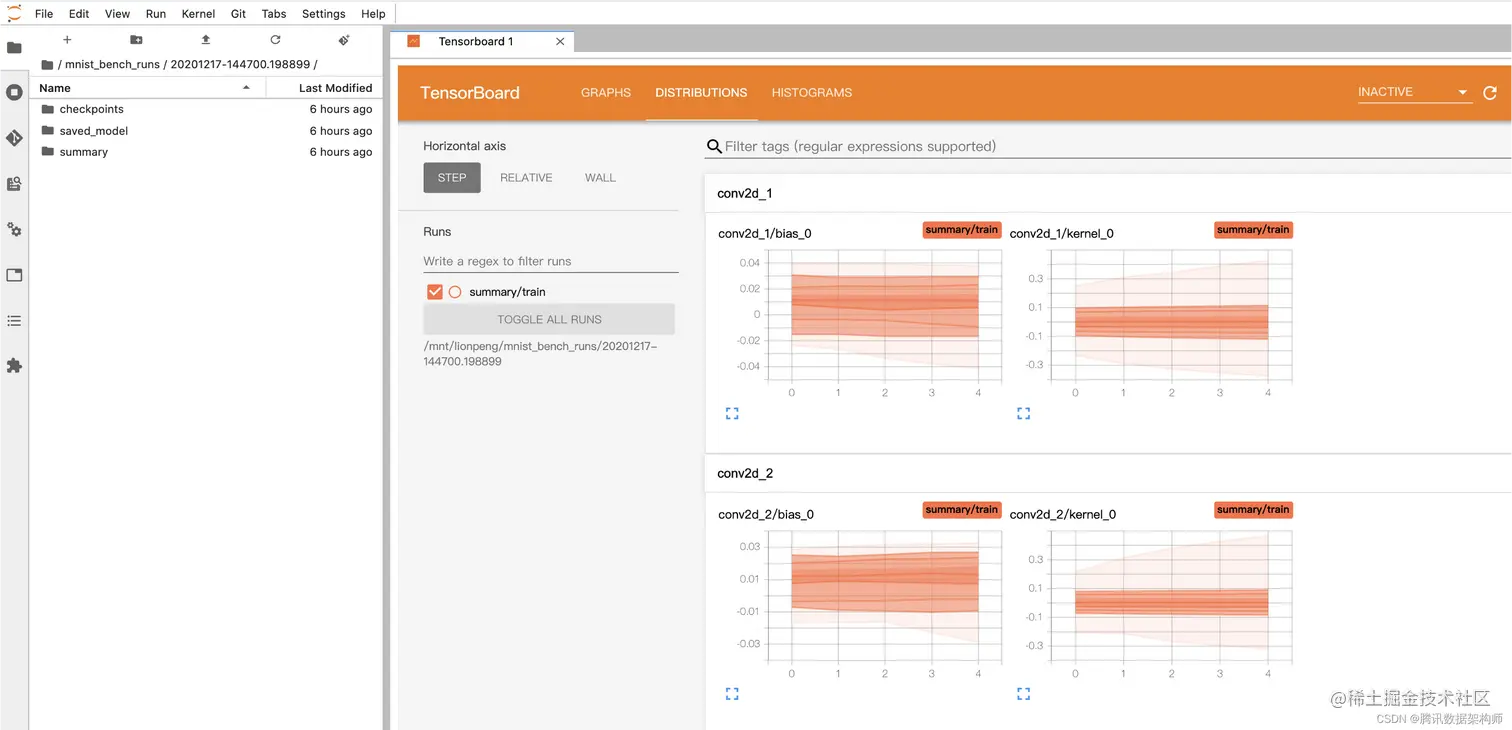Open the summary folder
The width and height of the screenshot is (1512, 730).
205,152
